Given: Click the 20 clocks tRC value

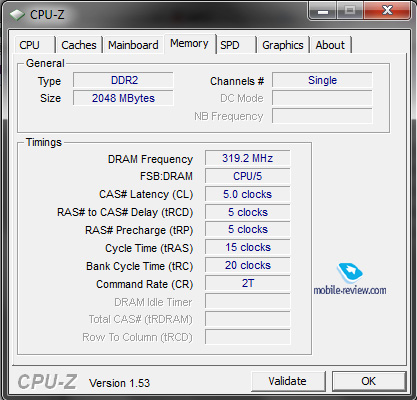Looking at the screenshot, I should 248,265.
